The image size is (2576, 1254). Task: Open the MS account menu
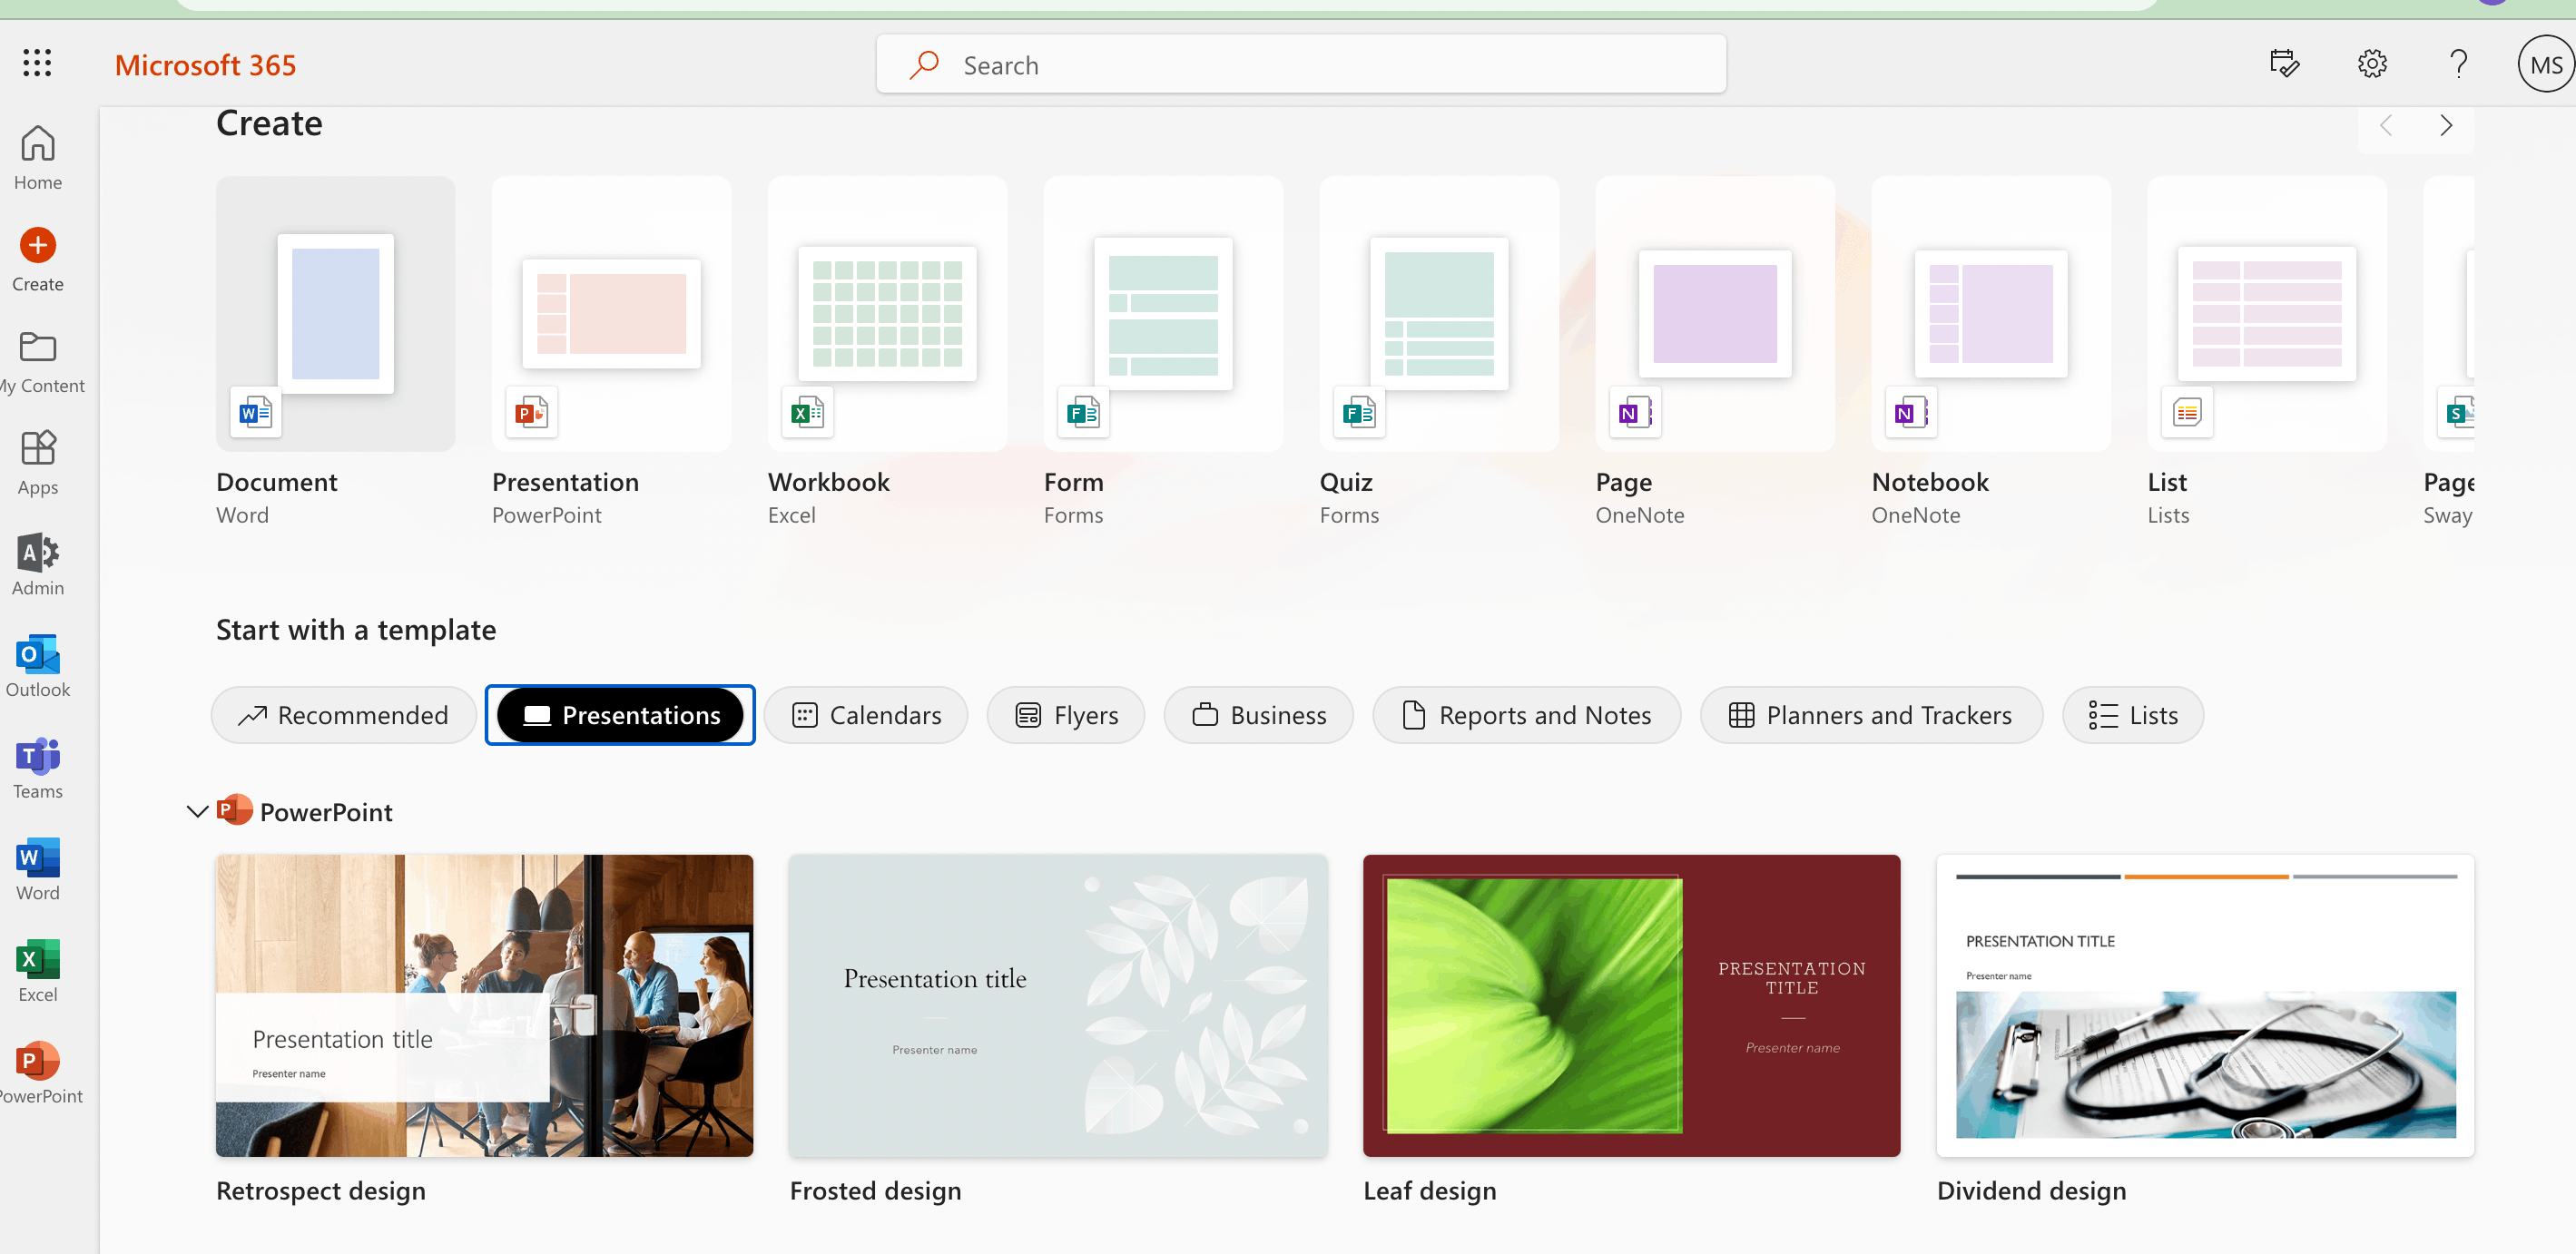2544,65
